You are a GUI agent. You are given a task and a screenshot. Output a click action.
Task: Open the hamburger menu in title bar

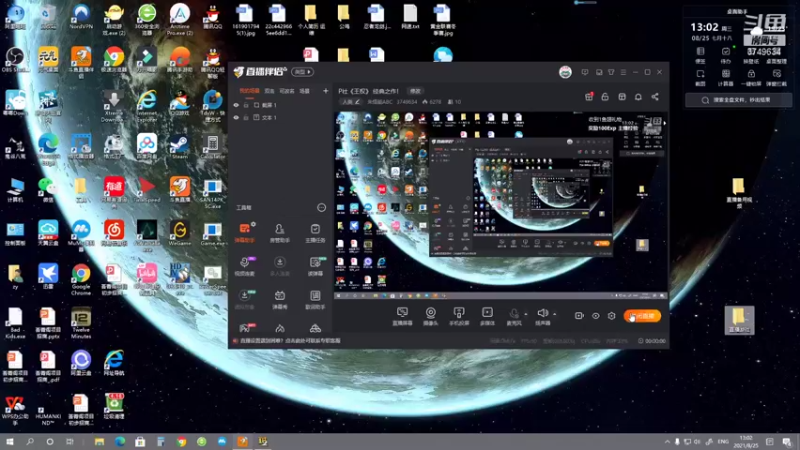tap(623, 72)
